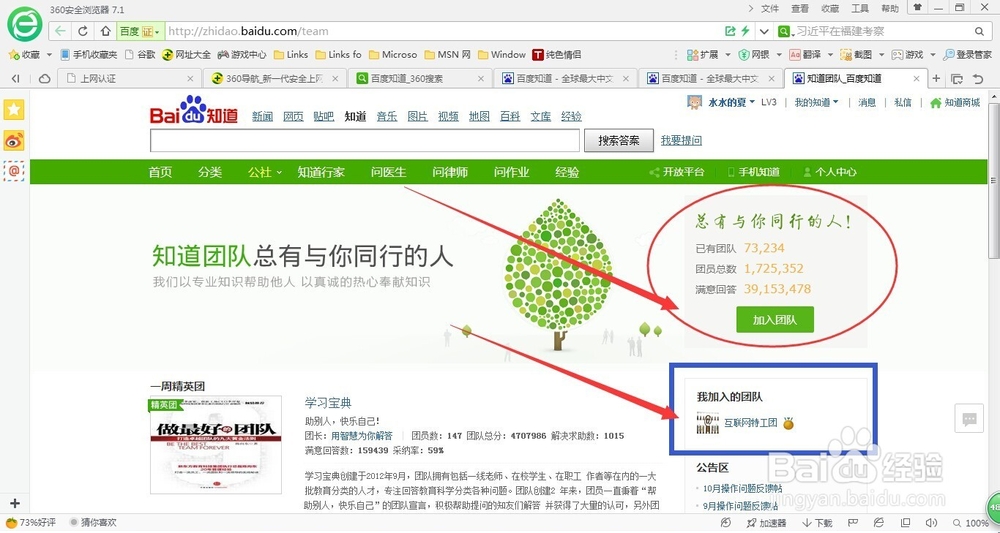The height and width of the screenshot is (533, 1000).
Task: Open 翻译 translate dropdown arrow
Action: 830,55
